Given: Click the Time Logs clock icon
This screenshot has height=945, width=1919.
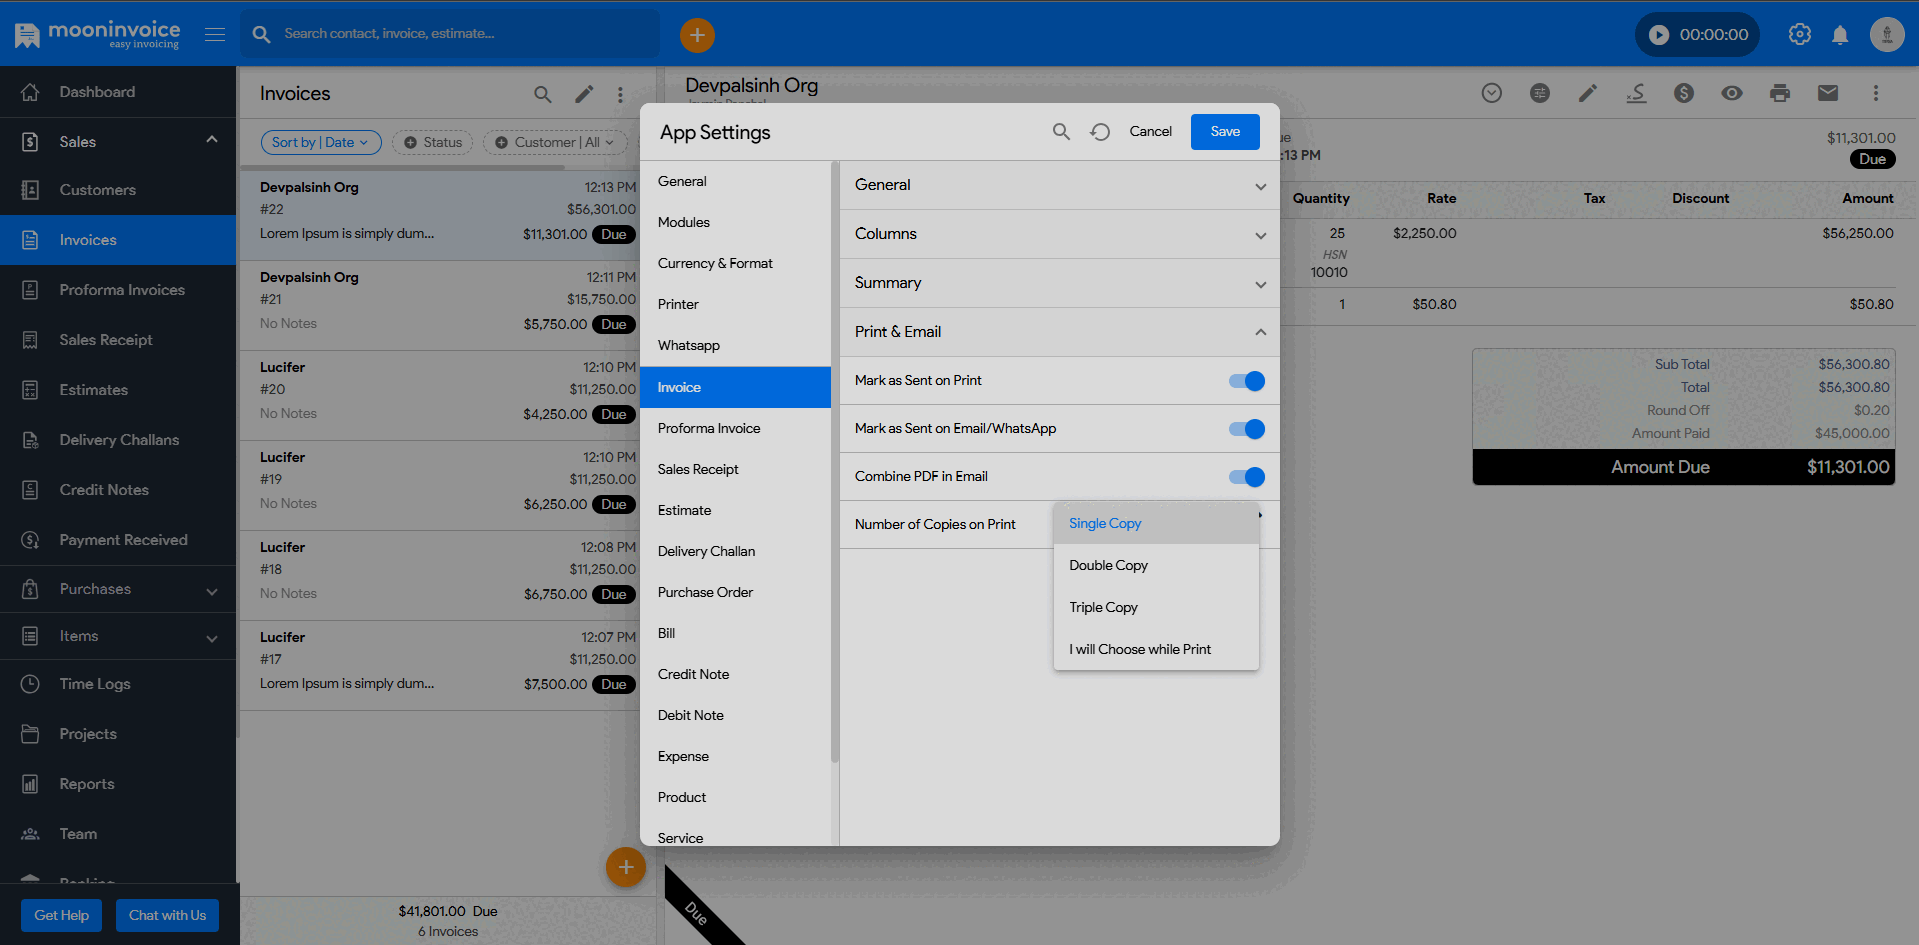Looking at the screenshot, I should 30,684.
